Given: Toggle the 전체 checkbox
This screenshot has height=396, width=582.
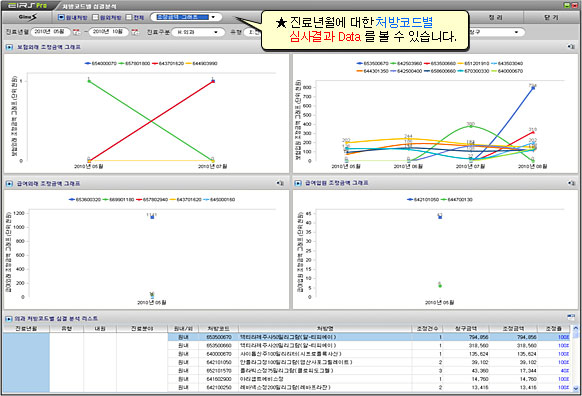Looking at the screenshot, I should (129, 17).
